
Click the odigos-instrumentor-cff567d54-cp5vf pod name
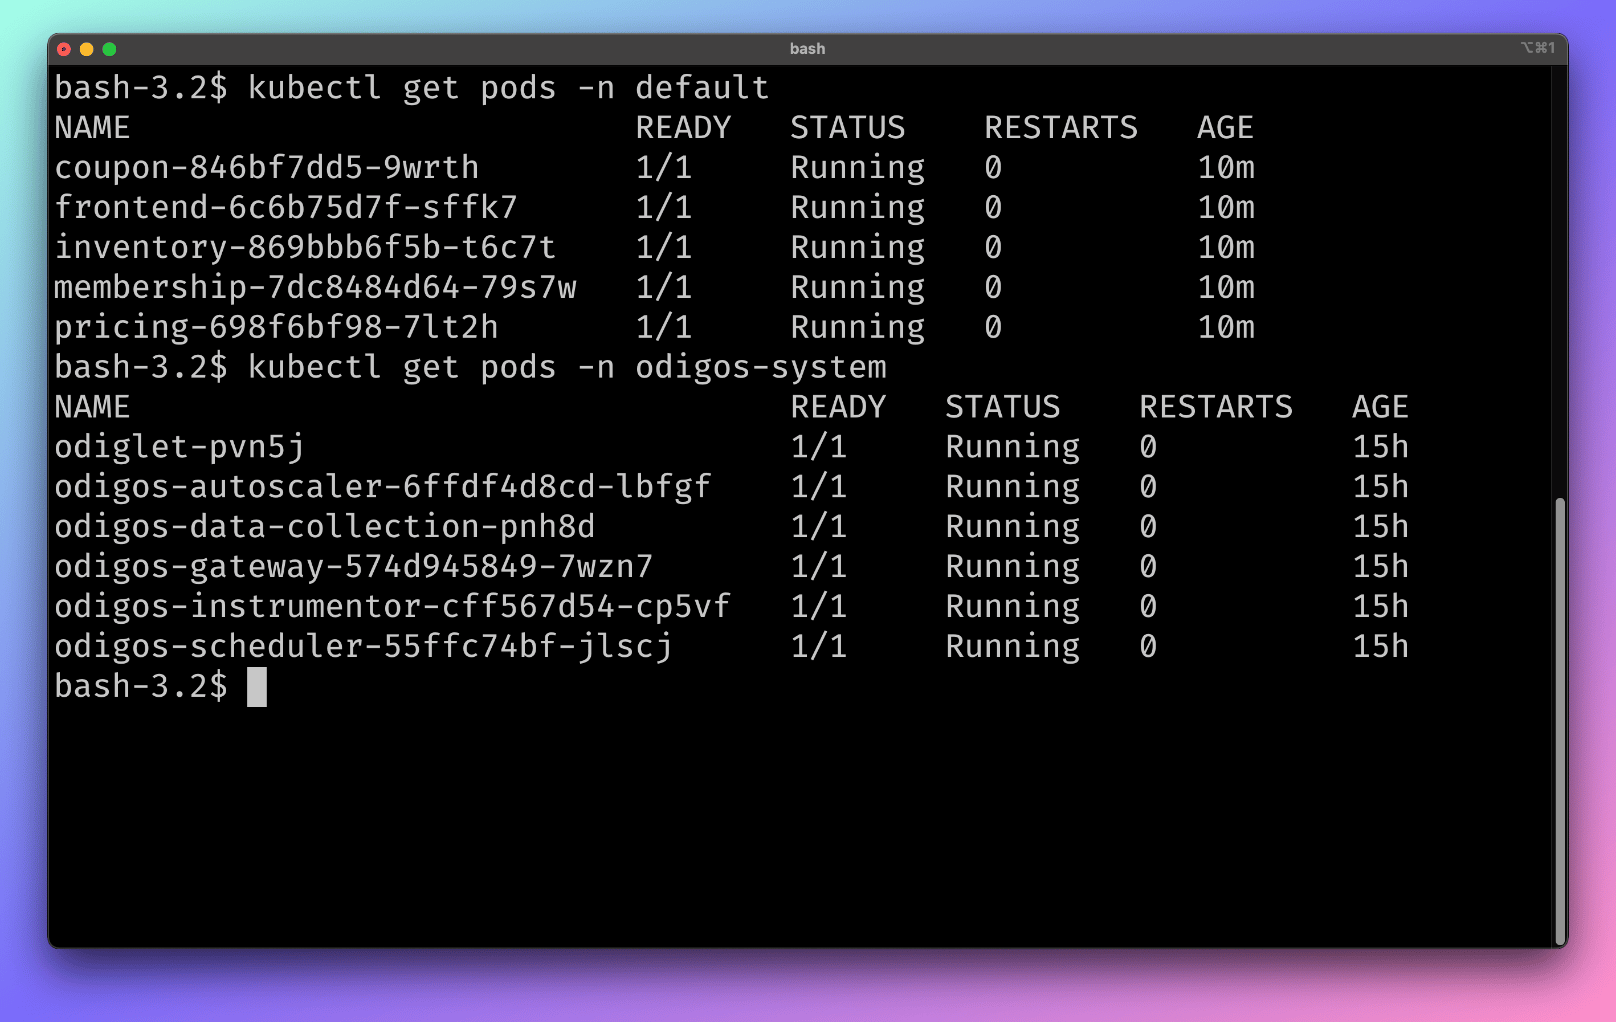(392, 607)
